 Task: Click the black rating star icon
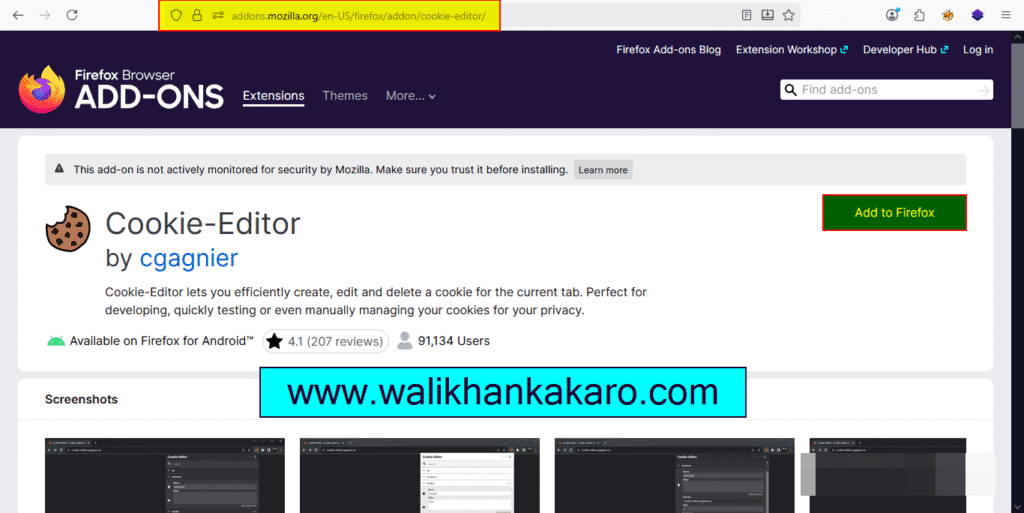tap(274, 341)
